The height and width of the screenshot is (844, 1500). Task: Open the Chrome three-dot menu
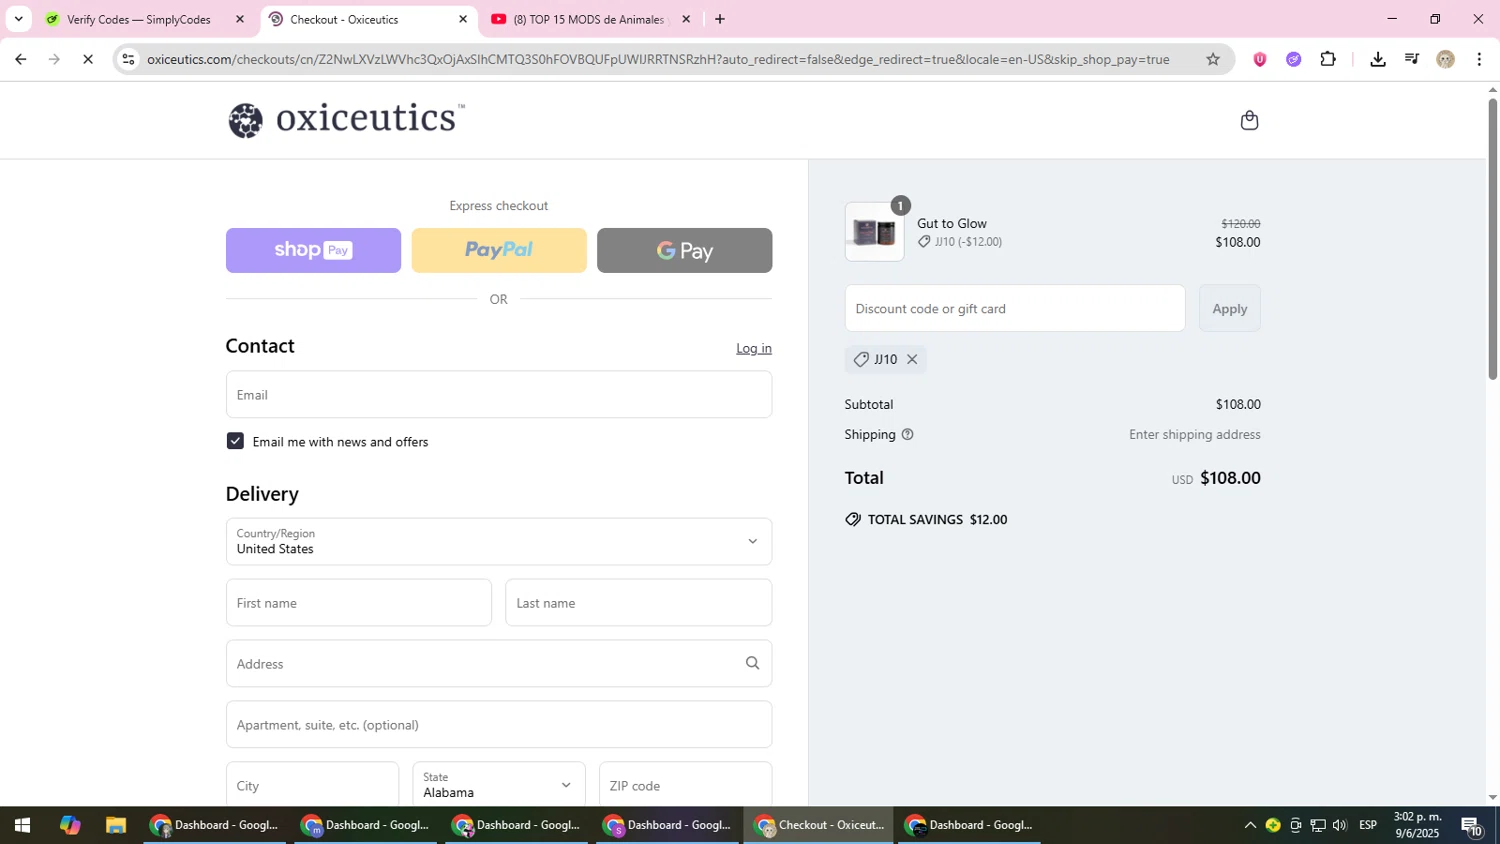point(1479,59)
